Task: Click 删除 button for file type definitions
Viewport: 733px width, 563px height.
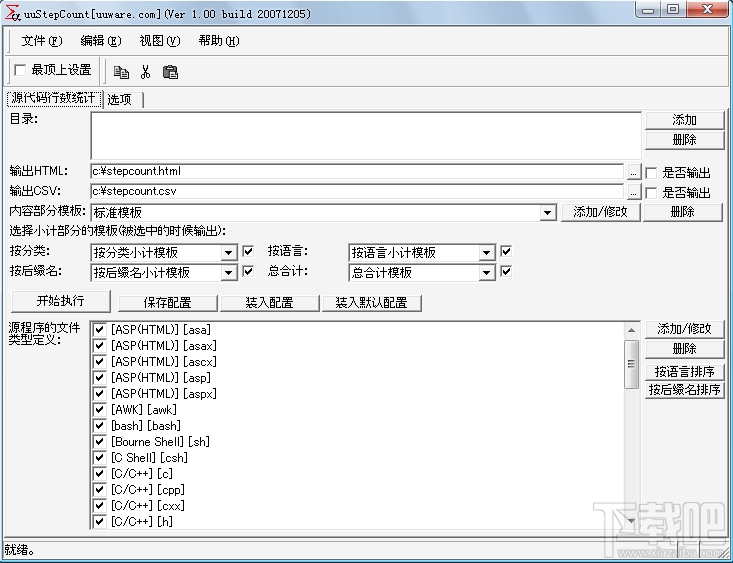Action: 684,349
